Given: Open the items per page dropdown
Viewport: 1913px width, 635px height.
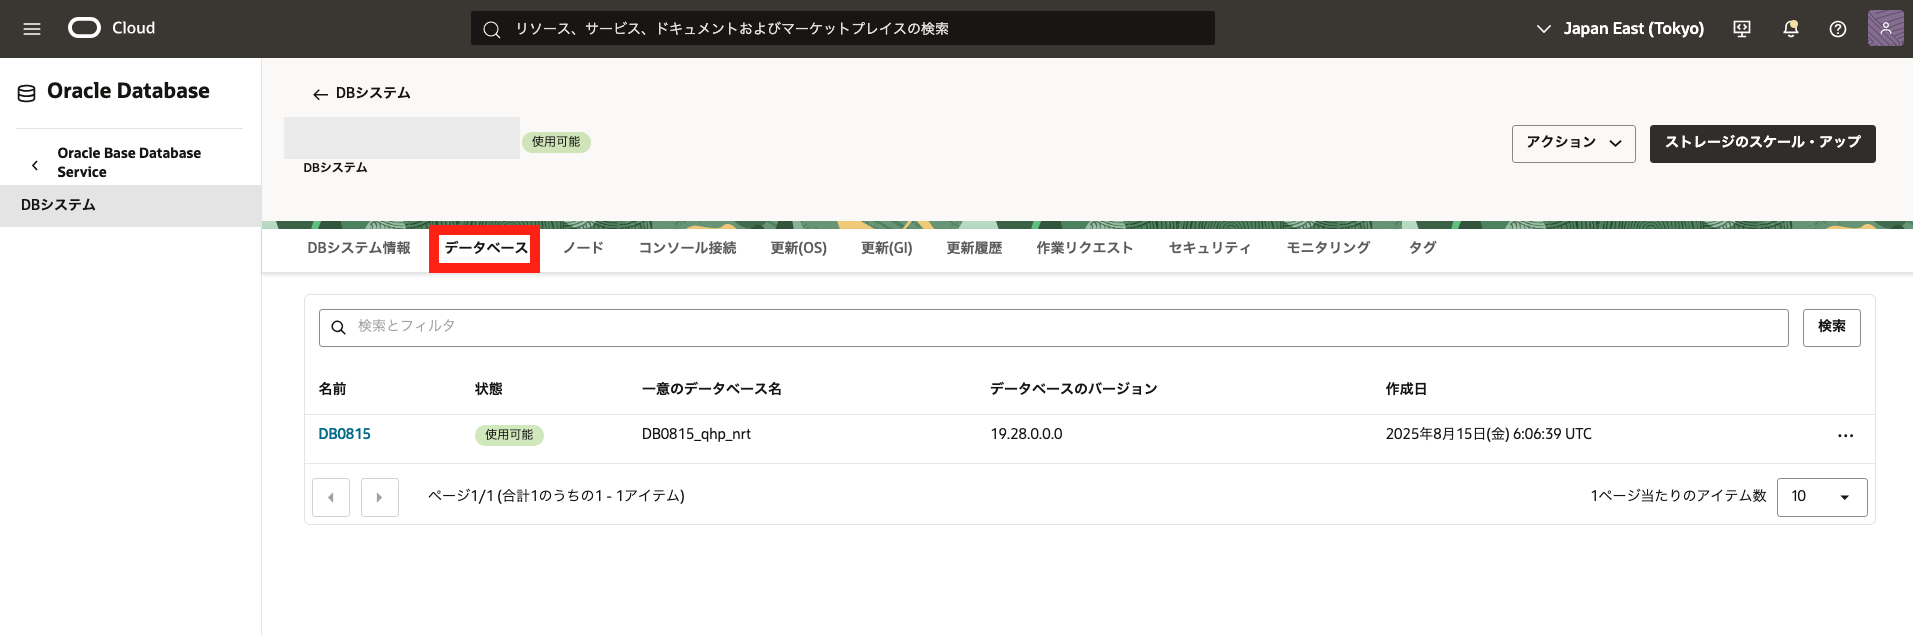Looking at the screenshot, I should (1821, 497).
